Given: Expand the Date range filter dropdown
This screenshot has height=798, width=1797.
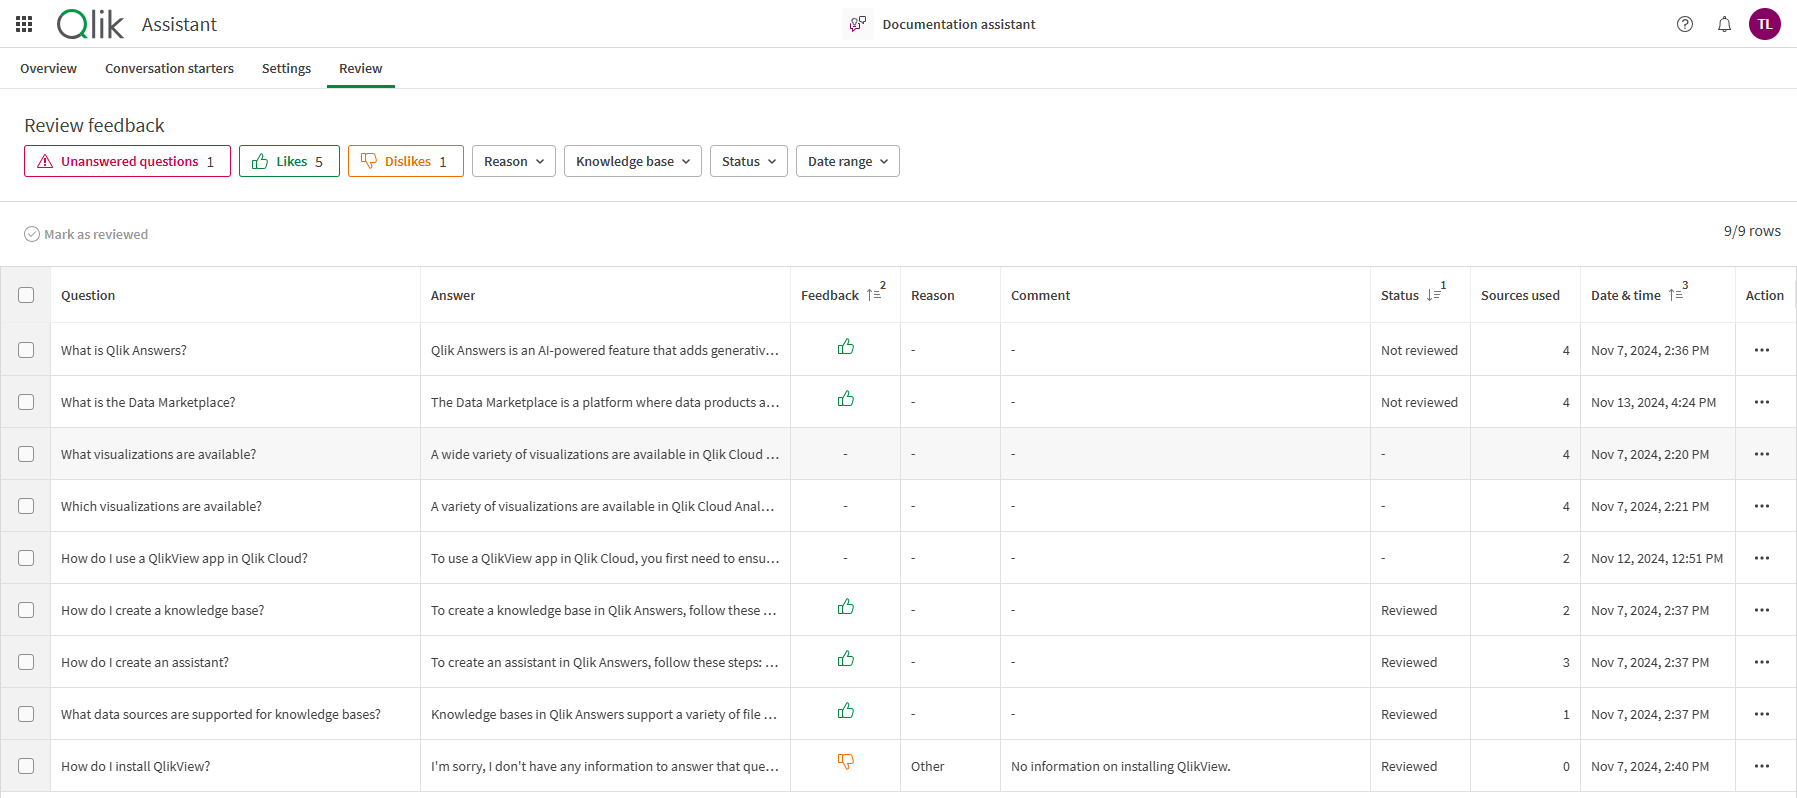Looking at the screenshot, I should click(848, 161).
